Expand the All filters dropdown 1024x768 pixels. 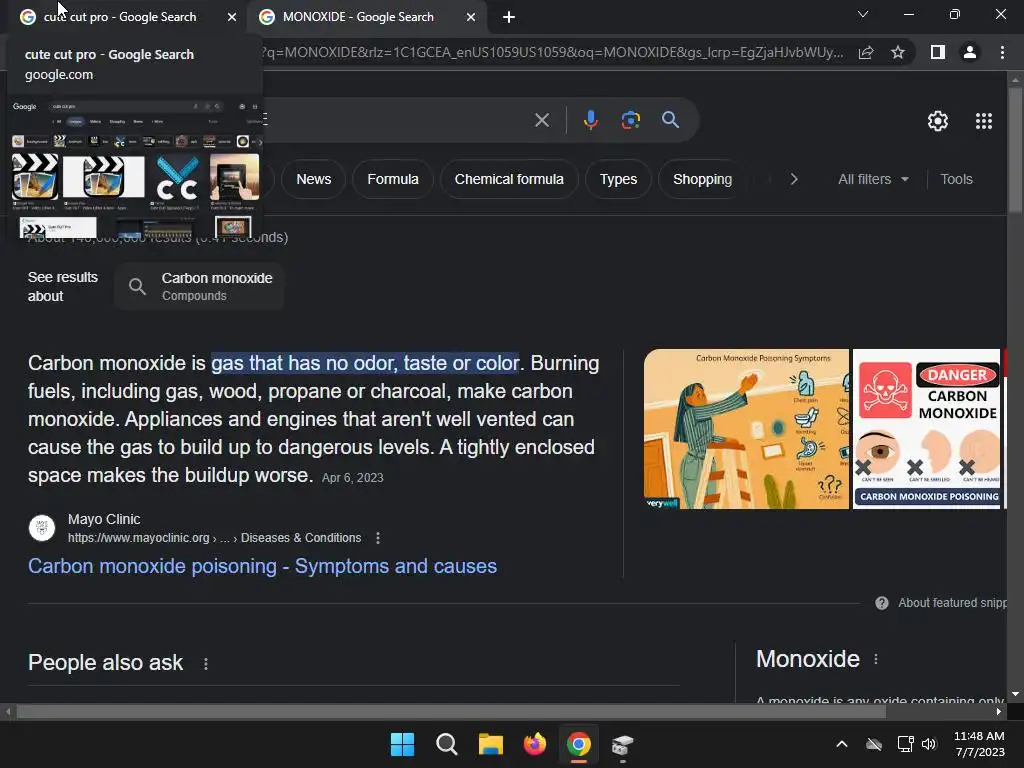tap(873, 179)
